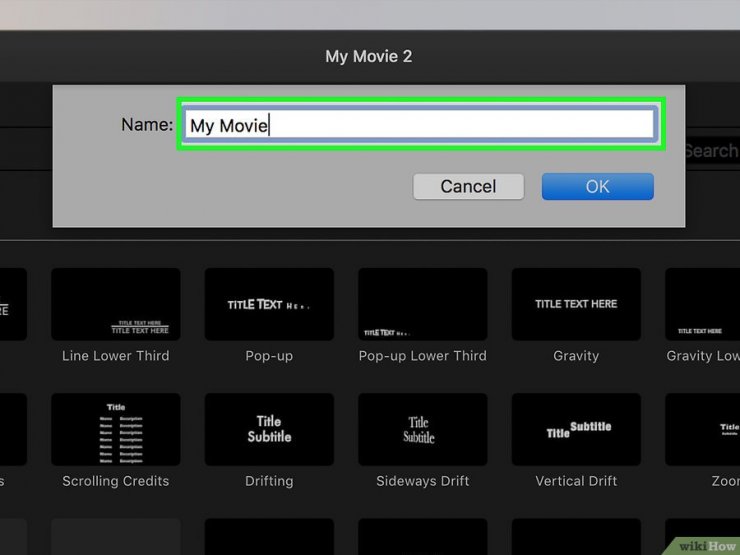Click the 'My Movie 2' window title
The image size is (740, 555).
click(x=369, y=57)
